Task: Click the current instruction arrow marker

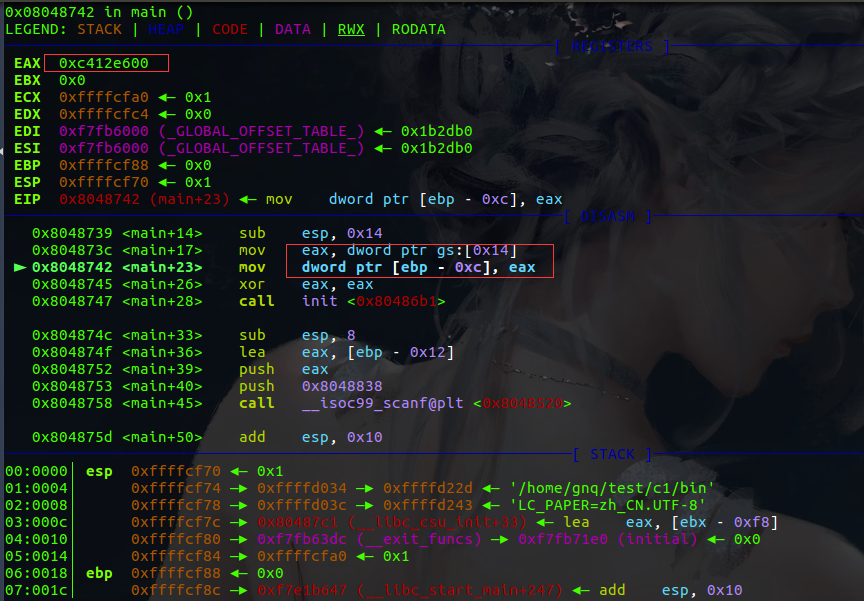Action: point(19,268)
